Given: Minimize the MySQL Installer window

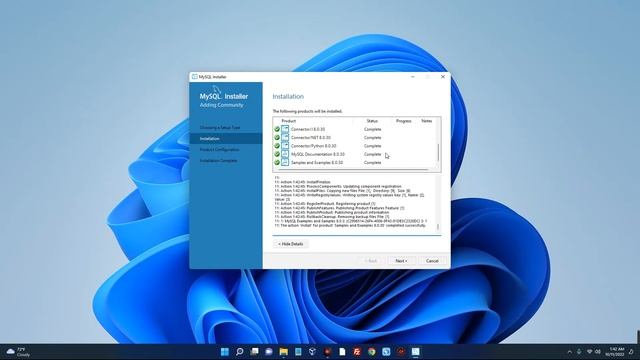Looking at the screenshot, I should [413, 77].
